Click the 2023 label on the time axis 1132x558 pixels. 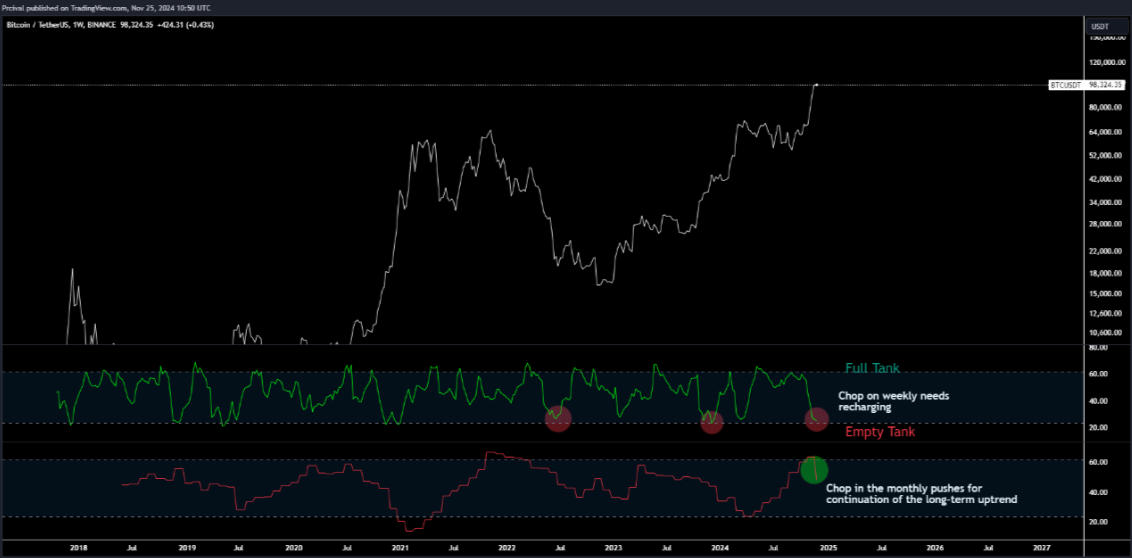pos(614,548)
